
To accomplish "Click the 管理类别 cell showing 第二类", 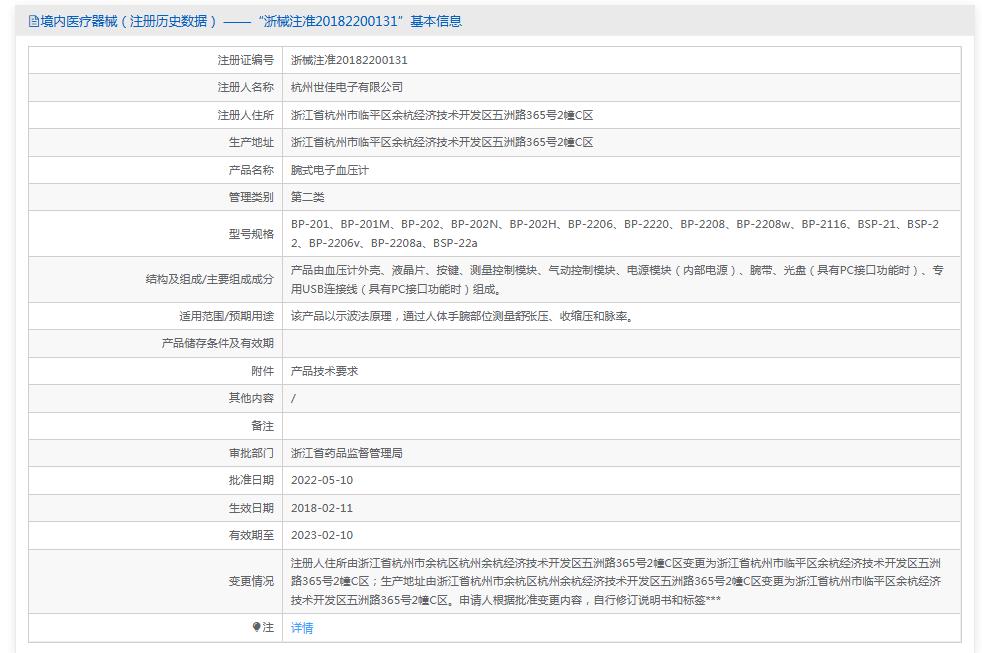I will point(311,196).
